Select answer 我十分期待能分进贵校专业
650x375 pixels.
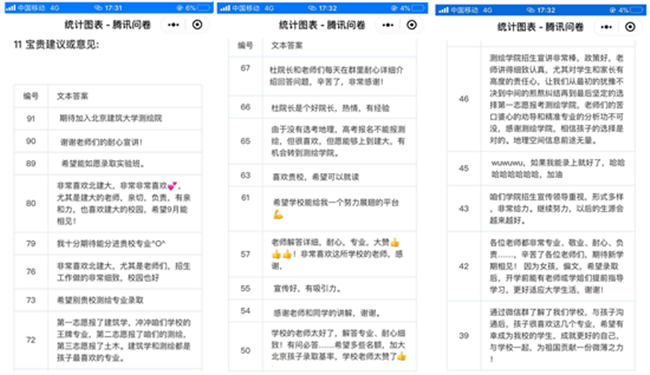[111, 244]
